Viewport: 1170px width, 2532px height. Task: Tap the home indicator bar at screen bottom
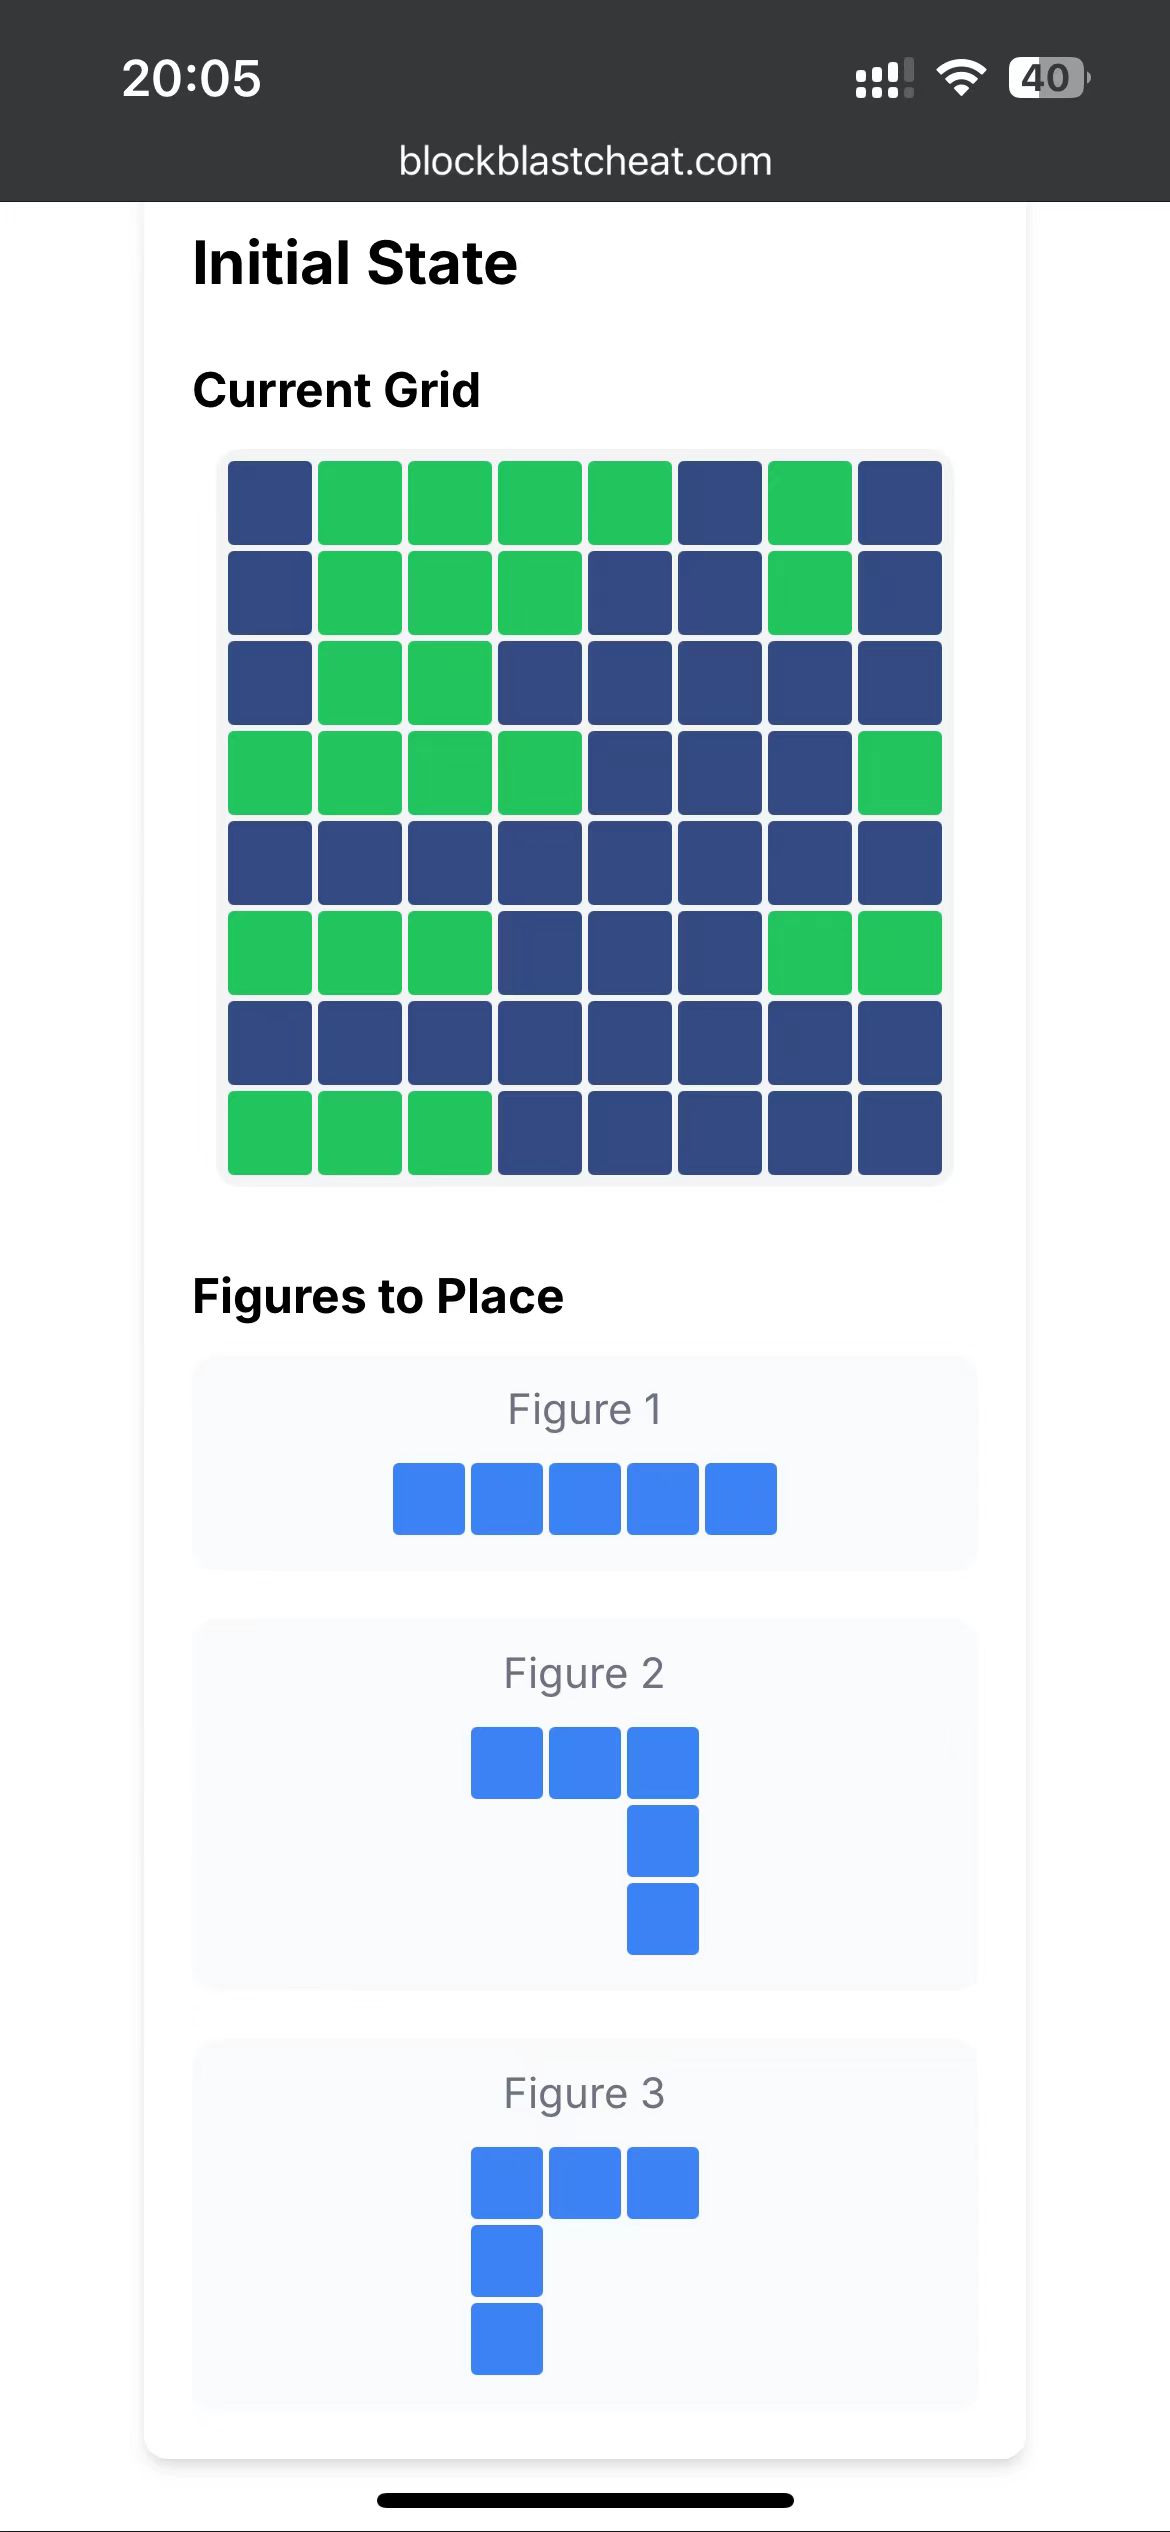point(585,2500)
